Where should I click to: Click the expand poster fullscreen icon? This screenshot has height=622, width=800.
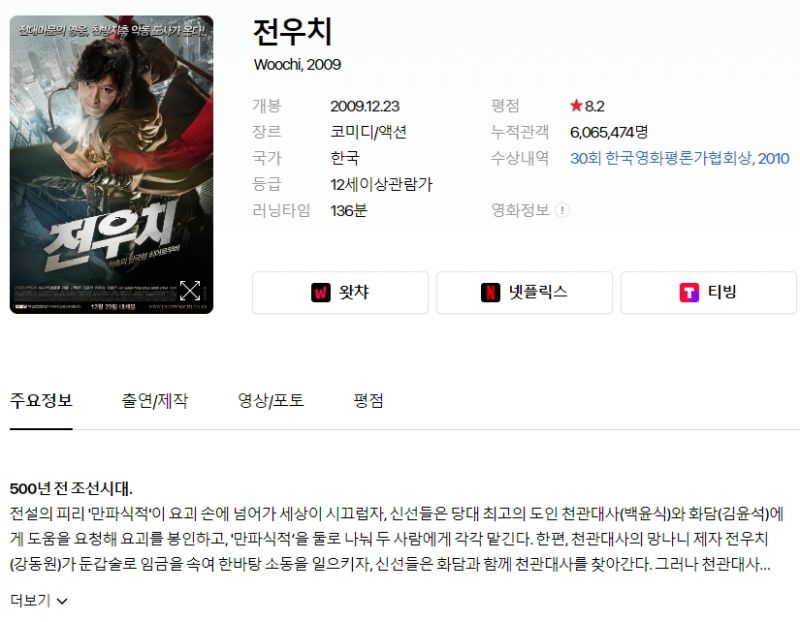coord(190,291)
